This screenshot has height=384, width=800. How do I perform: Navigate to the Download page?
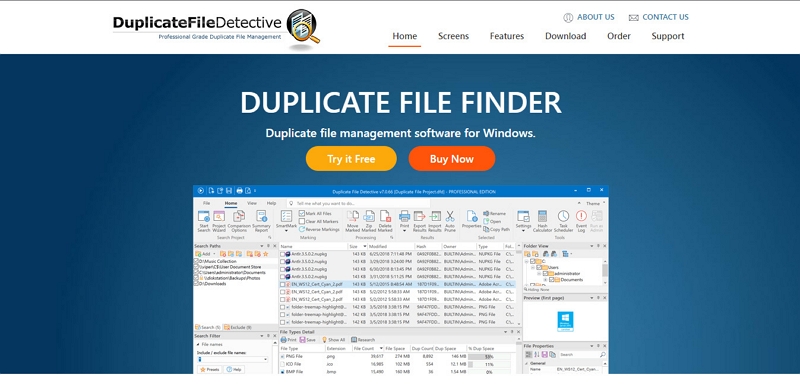[x=565, y=36]
